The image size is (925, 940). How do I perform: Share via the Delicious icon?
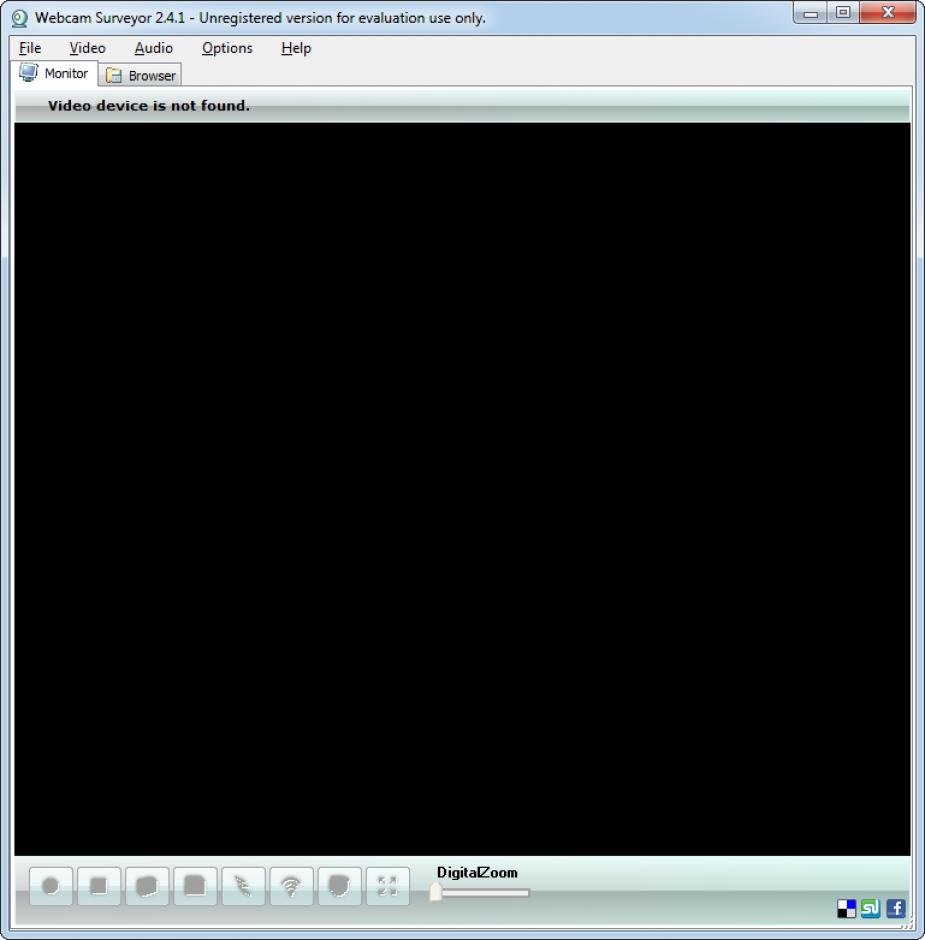click(846, 908)
